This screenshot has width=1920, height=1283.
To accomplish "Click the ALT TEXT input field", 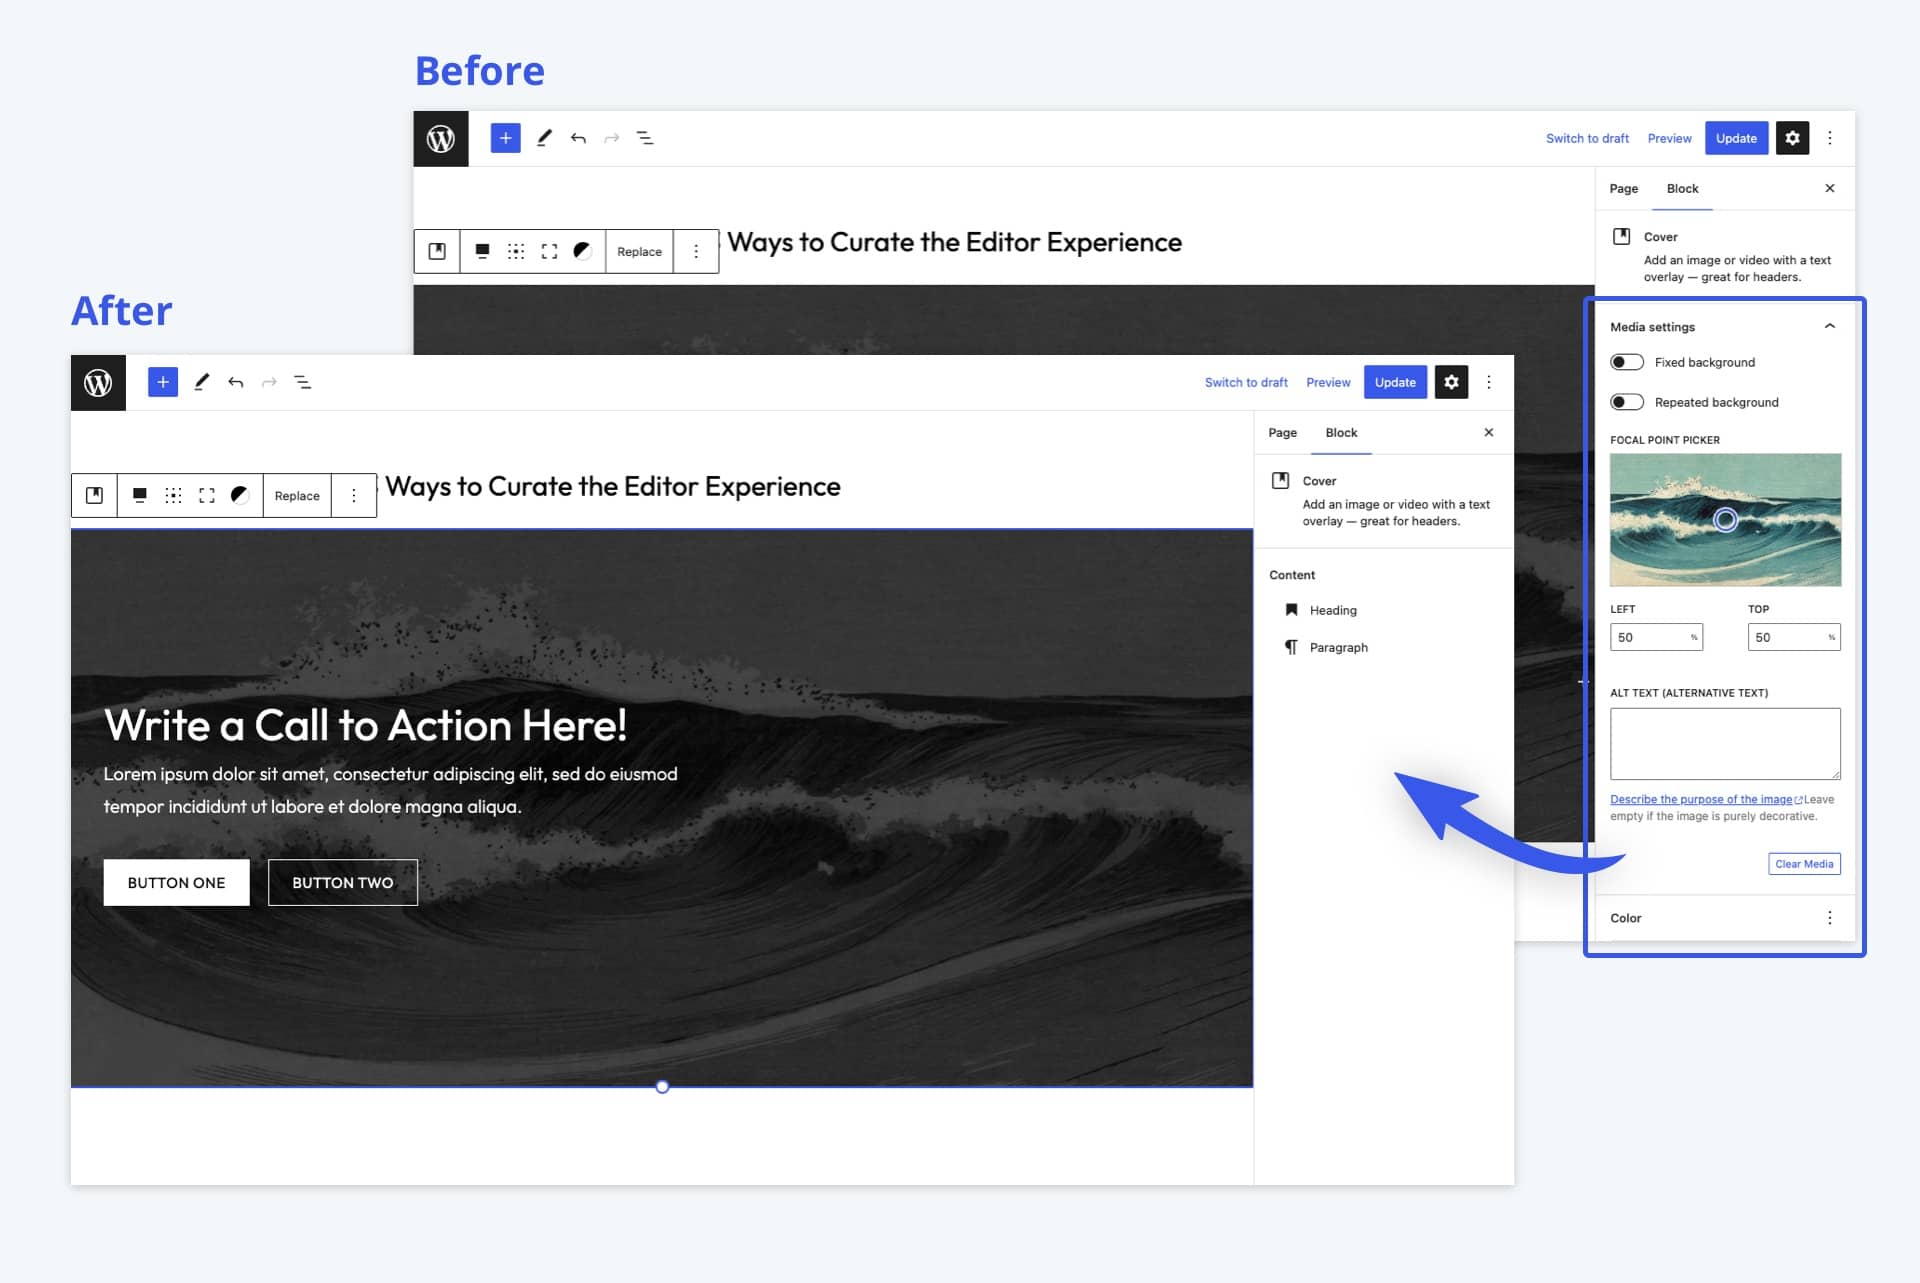I will pyautogui.click(x=1725, y=743).
